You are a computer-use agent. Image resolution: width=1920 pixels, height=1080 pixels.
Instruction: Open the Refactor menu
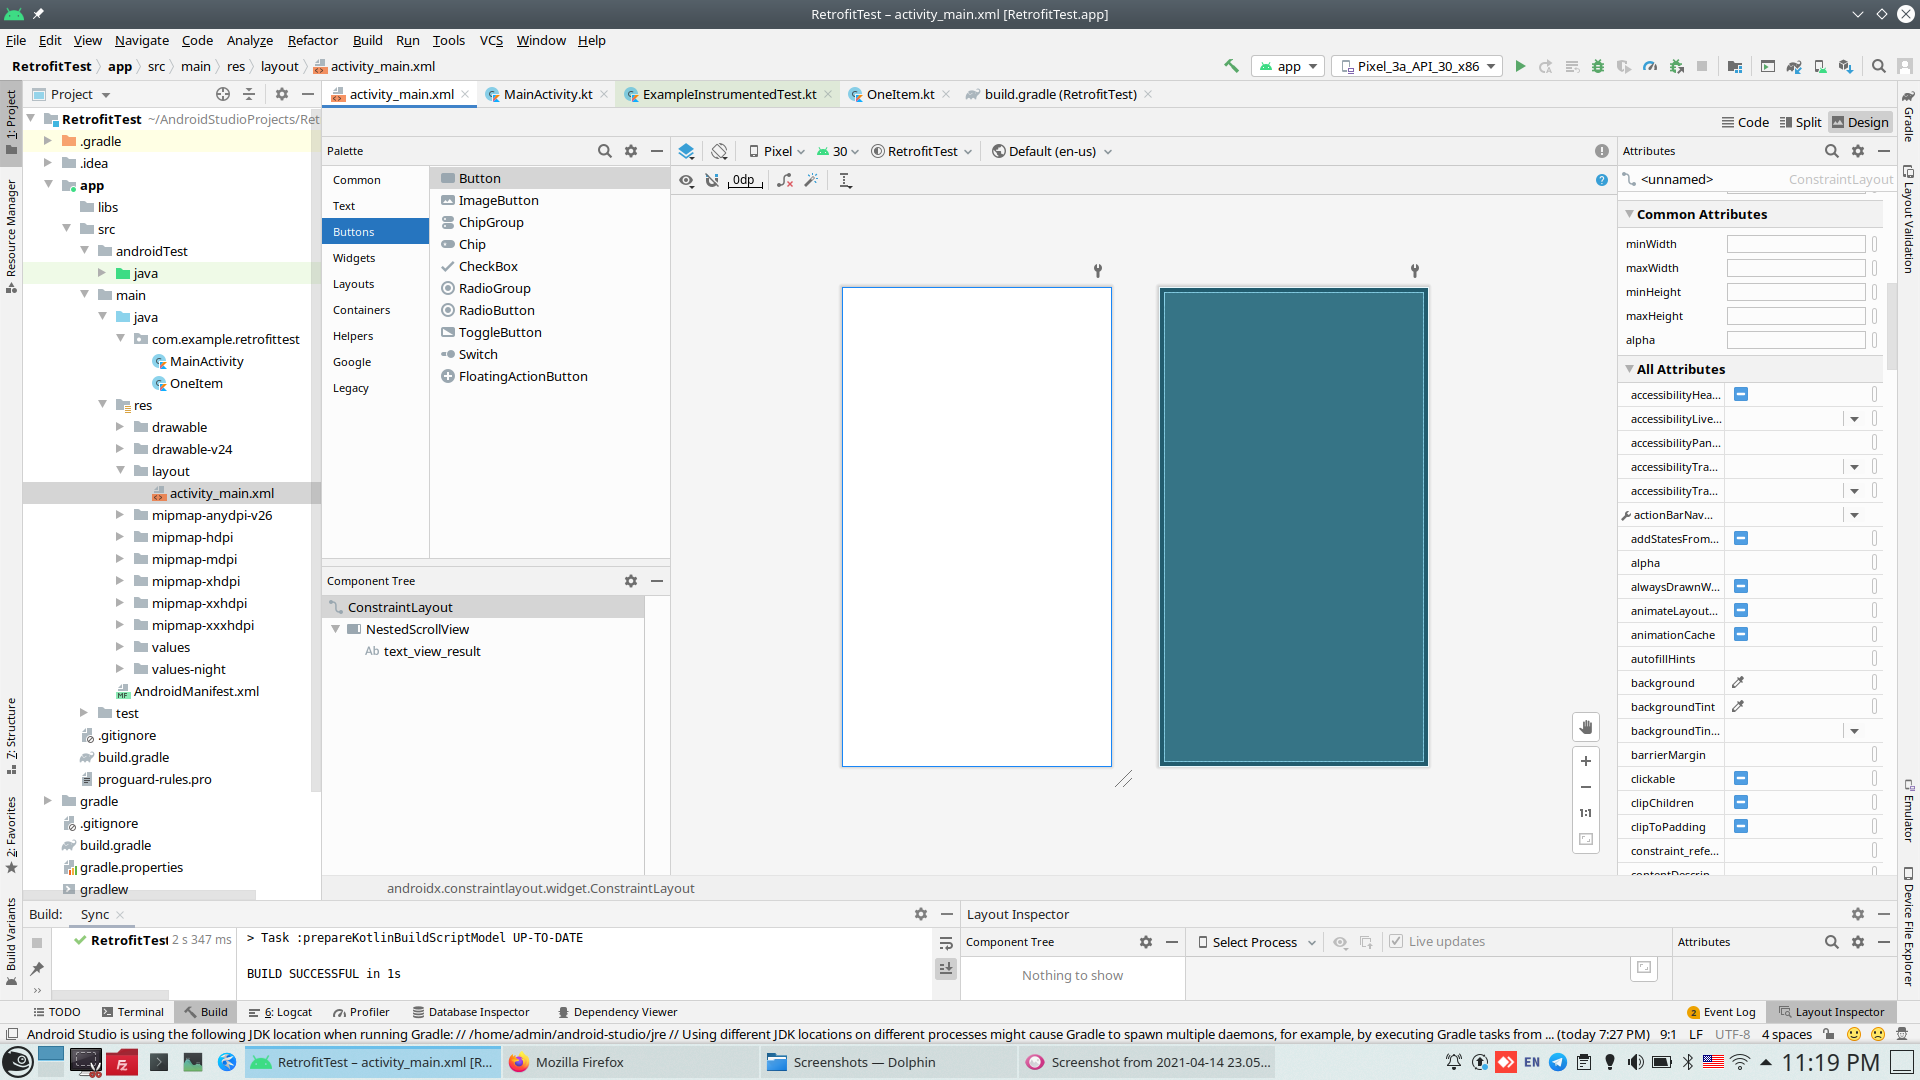[312, 40]
